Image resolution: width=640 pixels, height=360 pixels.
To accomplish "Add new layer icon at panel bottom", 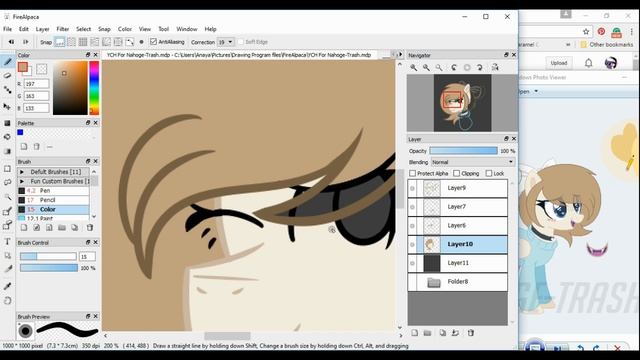I will (x=415, y=333).
